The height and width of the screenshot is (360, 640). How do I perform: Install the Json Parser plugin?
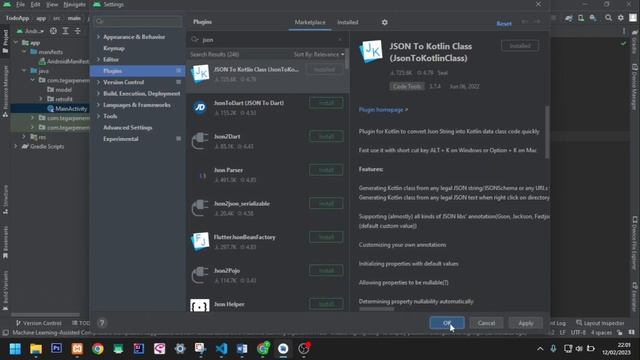(326, 170)
